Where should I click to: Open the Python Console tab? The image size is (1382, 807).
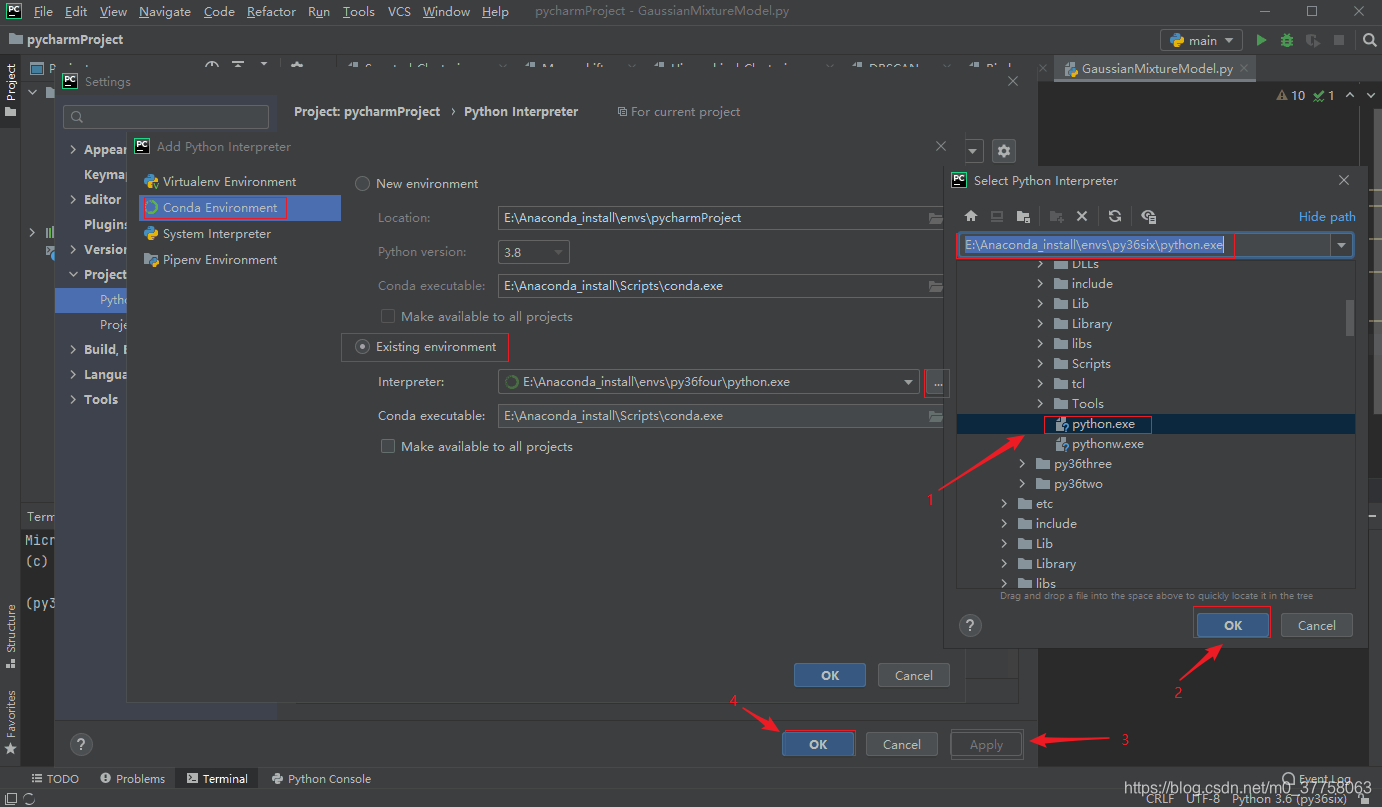pos(321,779)
